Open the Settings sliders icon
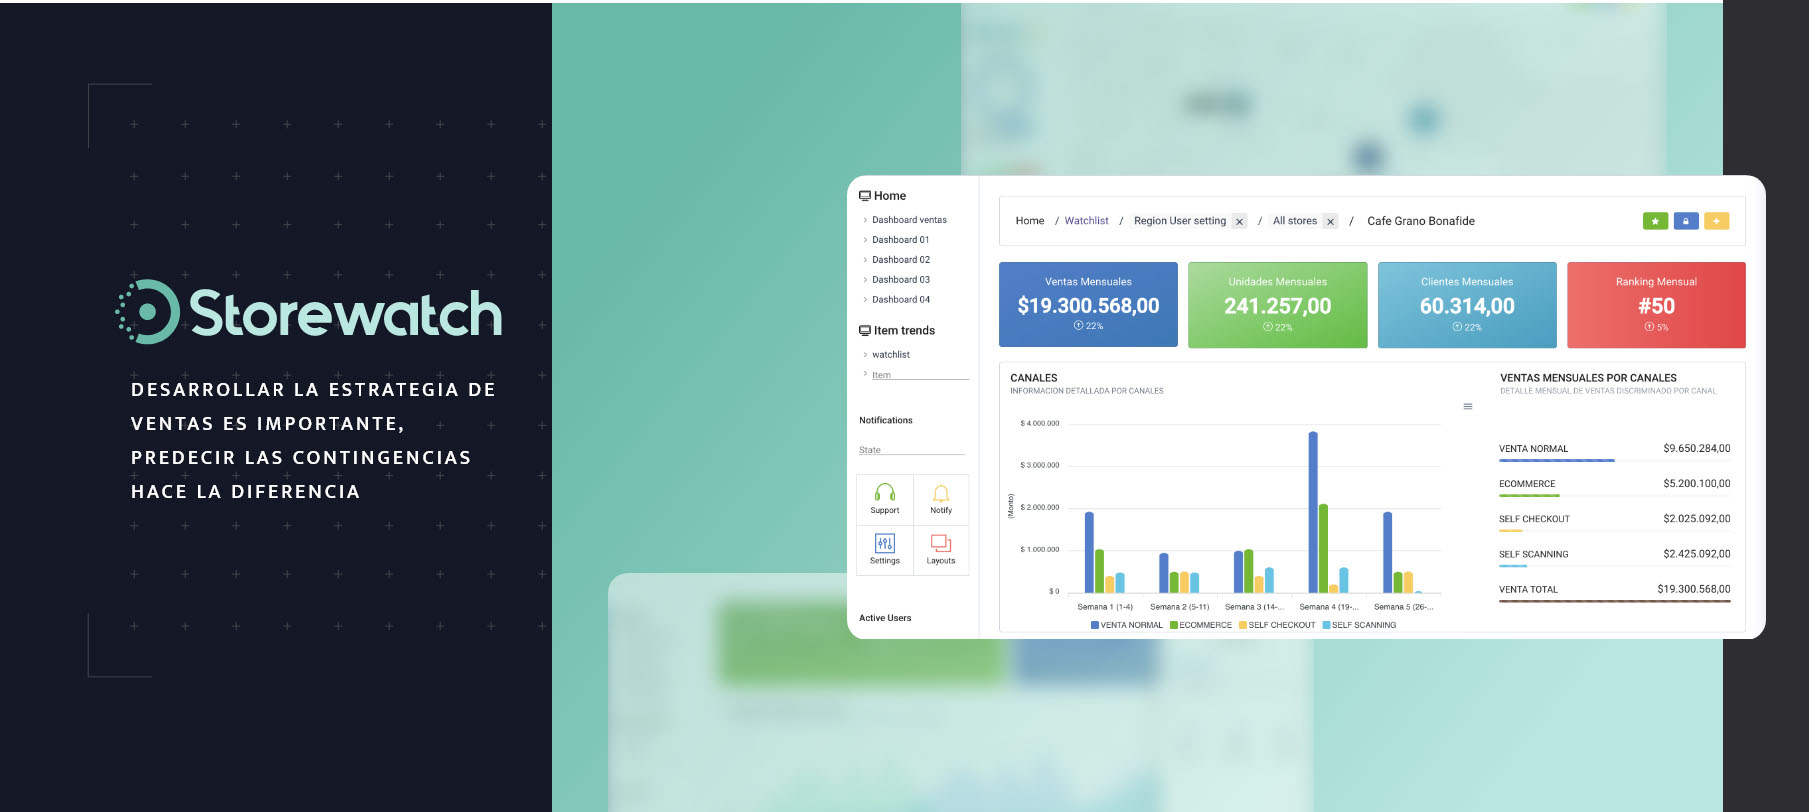 pos(885,543)
